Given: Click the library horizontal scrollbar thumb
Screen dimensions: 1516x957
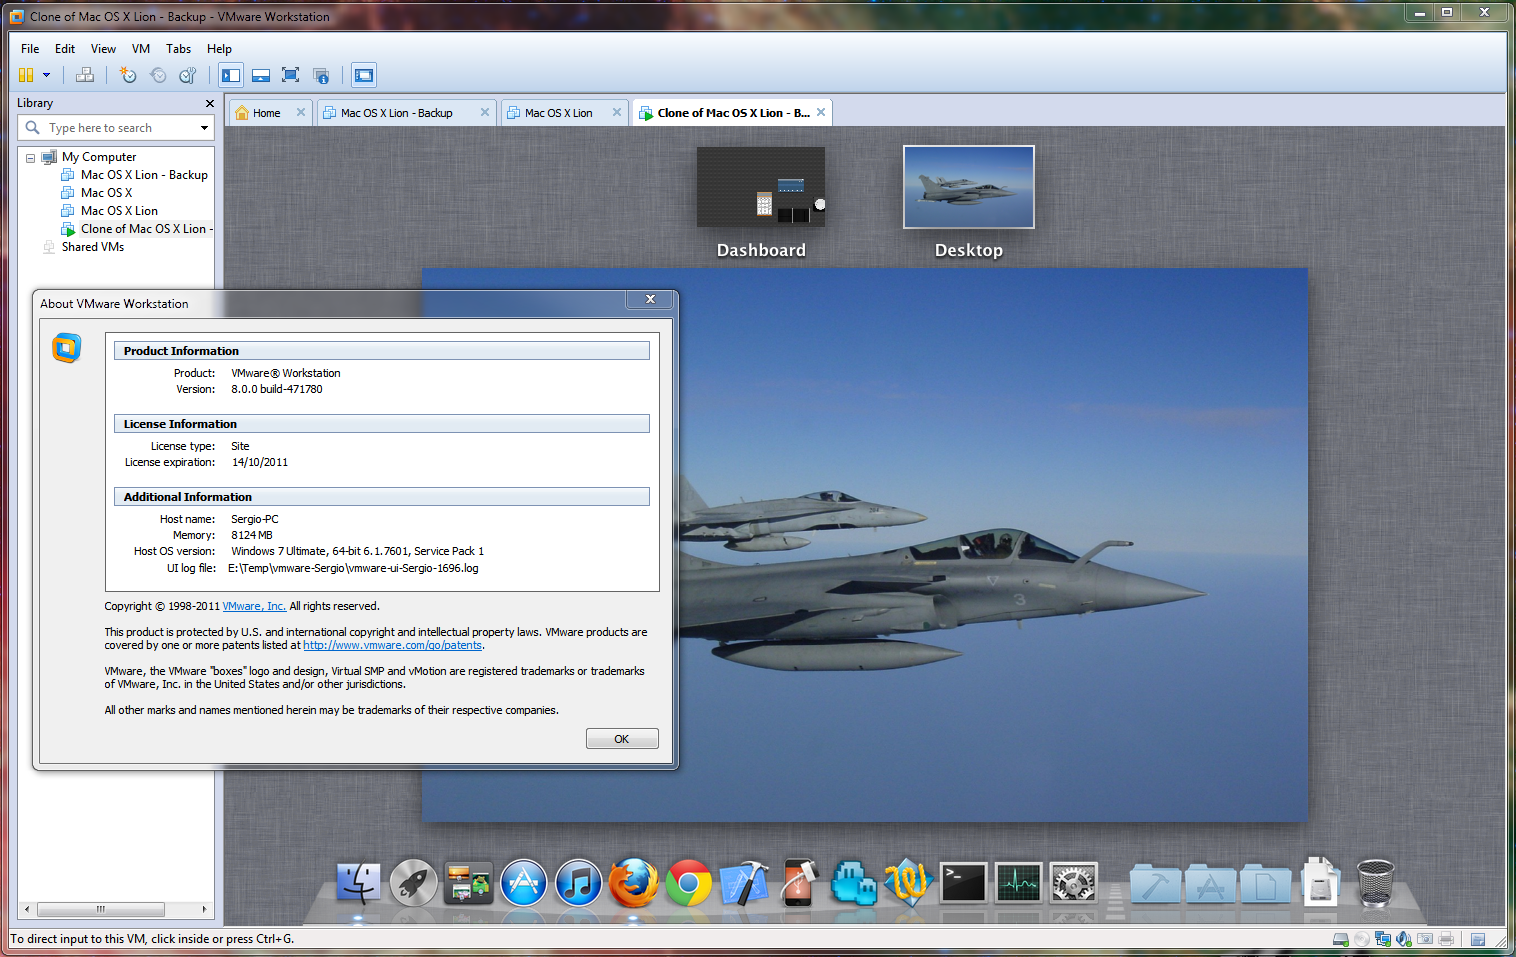Looking at the screenshot, I should [101, 909].
